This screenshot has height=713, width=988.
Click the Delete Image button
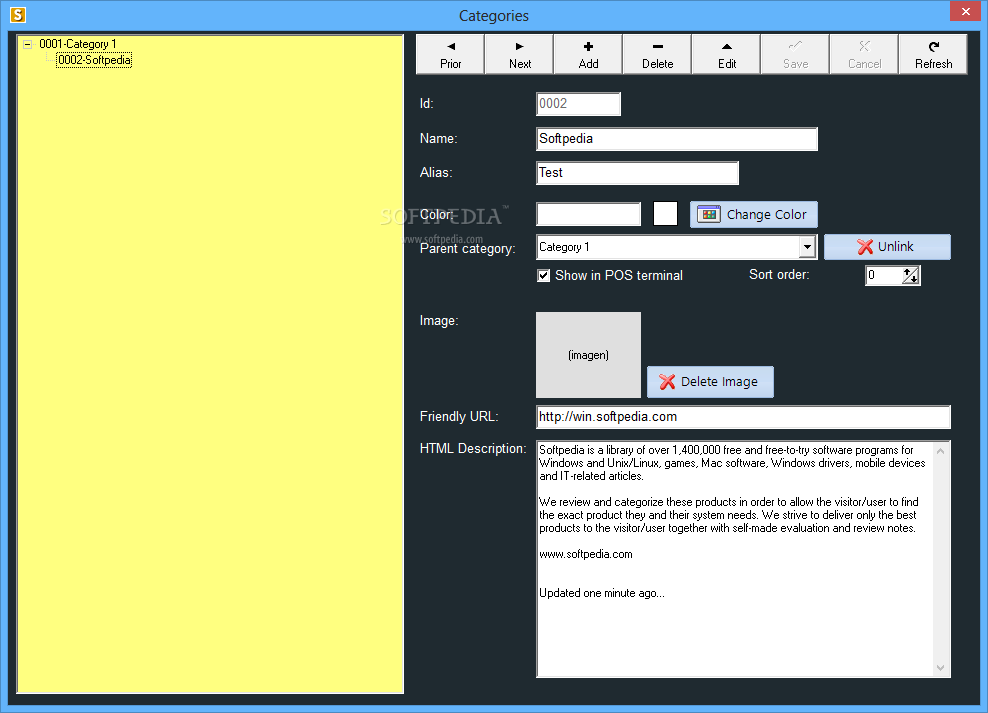tap(710, 382)
